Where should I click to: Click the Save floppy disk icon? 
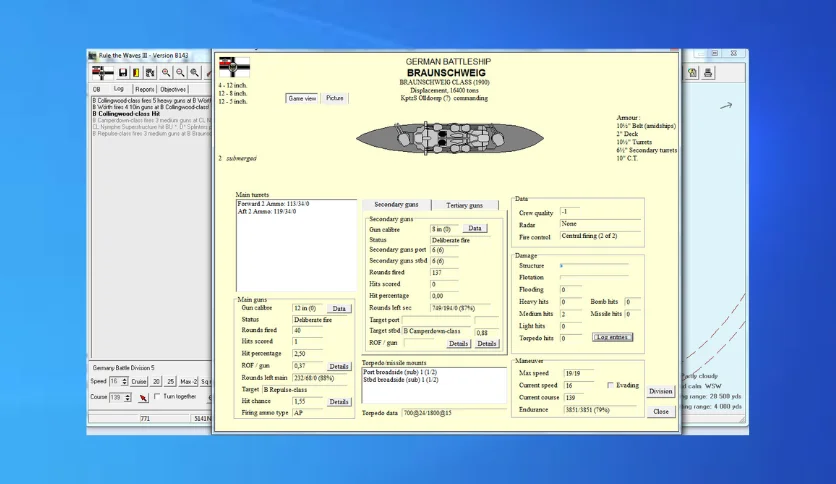tap(123, 72)
